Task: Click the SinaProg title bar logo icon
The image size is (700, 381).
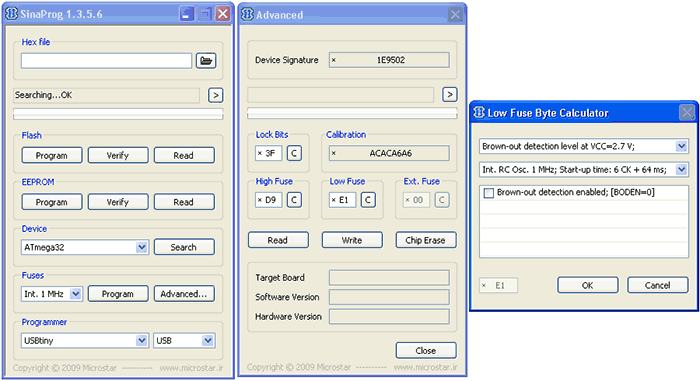Action: point(11,14)
